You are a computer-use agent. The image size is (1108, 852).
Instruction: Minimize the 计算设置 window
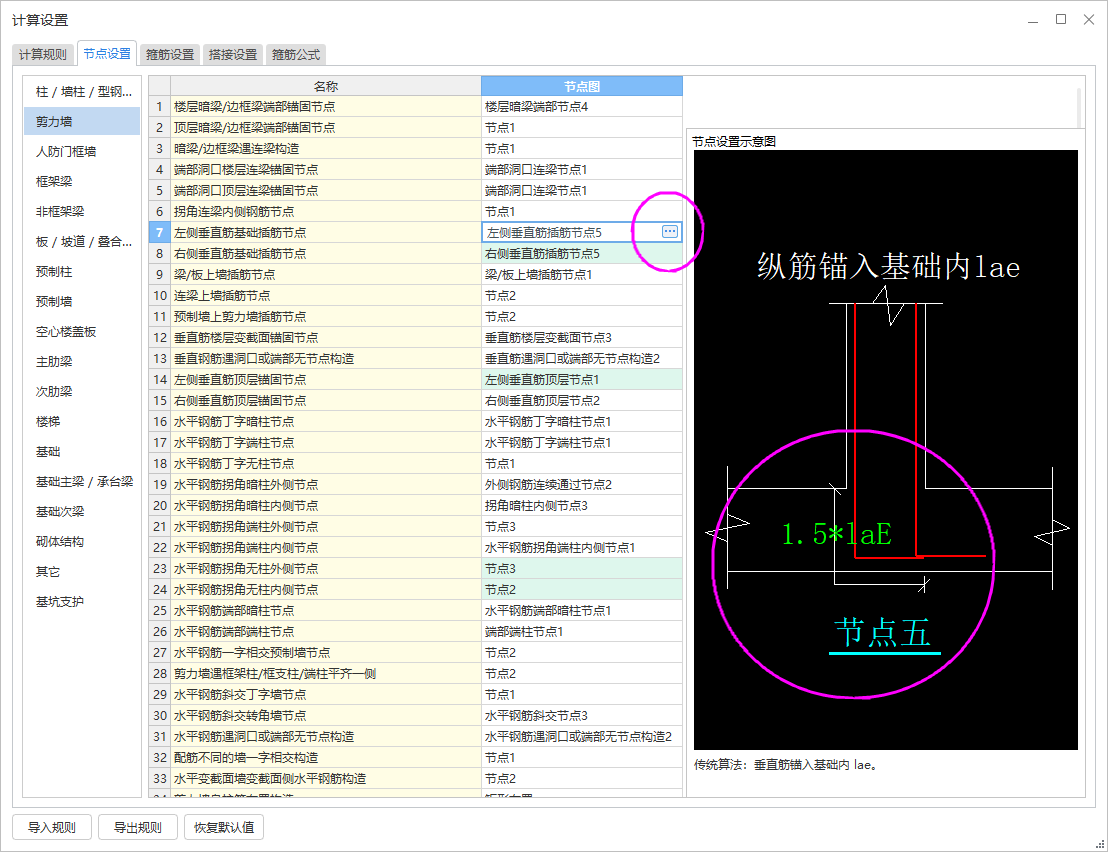pyautogui.click(x=1032, y=20)
